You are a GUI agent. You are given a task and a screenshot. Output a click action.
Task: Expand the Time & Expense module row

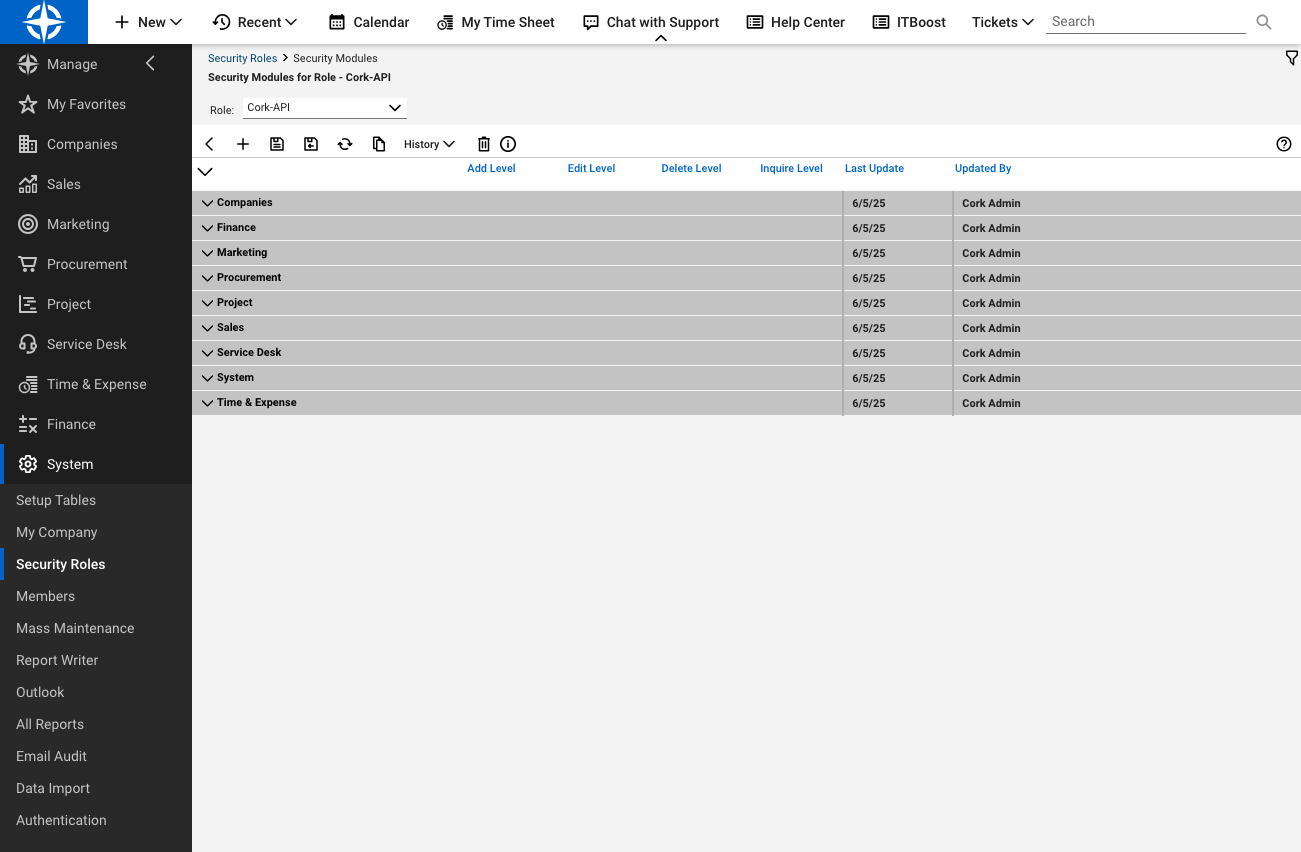tap(208, 403)
